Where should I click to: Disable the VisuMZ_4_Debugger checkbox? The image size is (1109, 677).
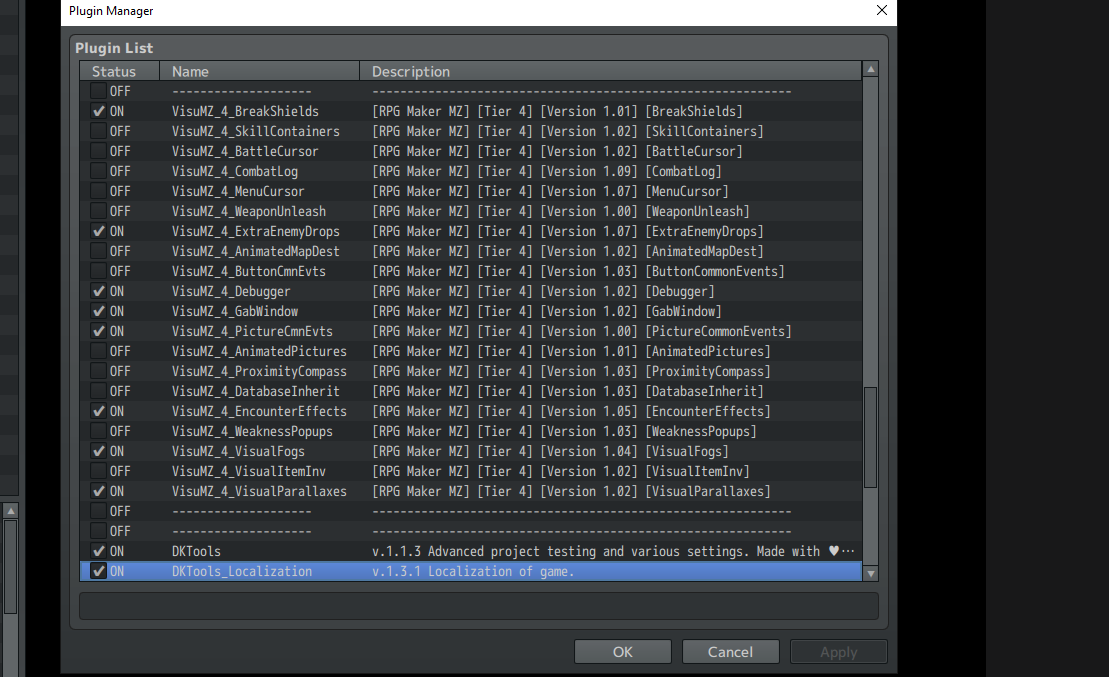coord(98,291)
